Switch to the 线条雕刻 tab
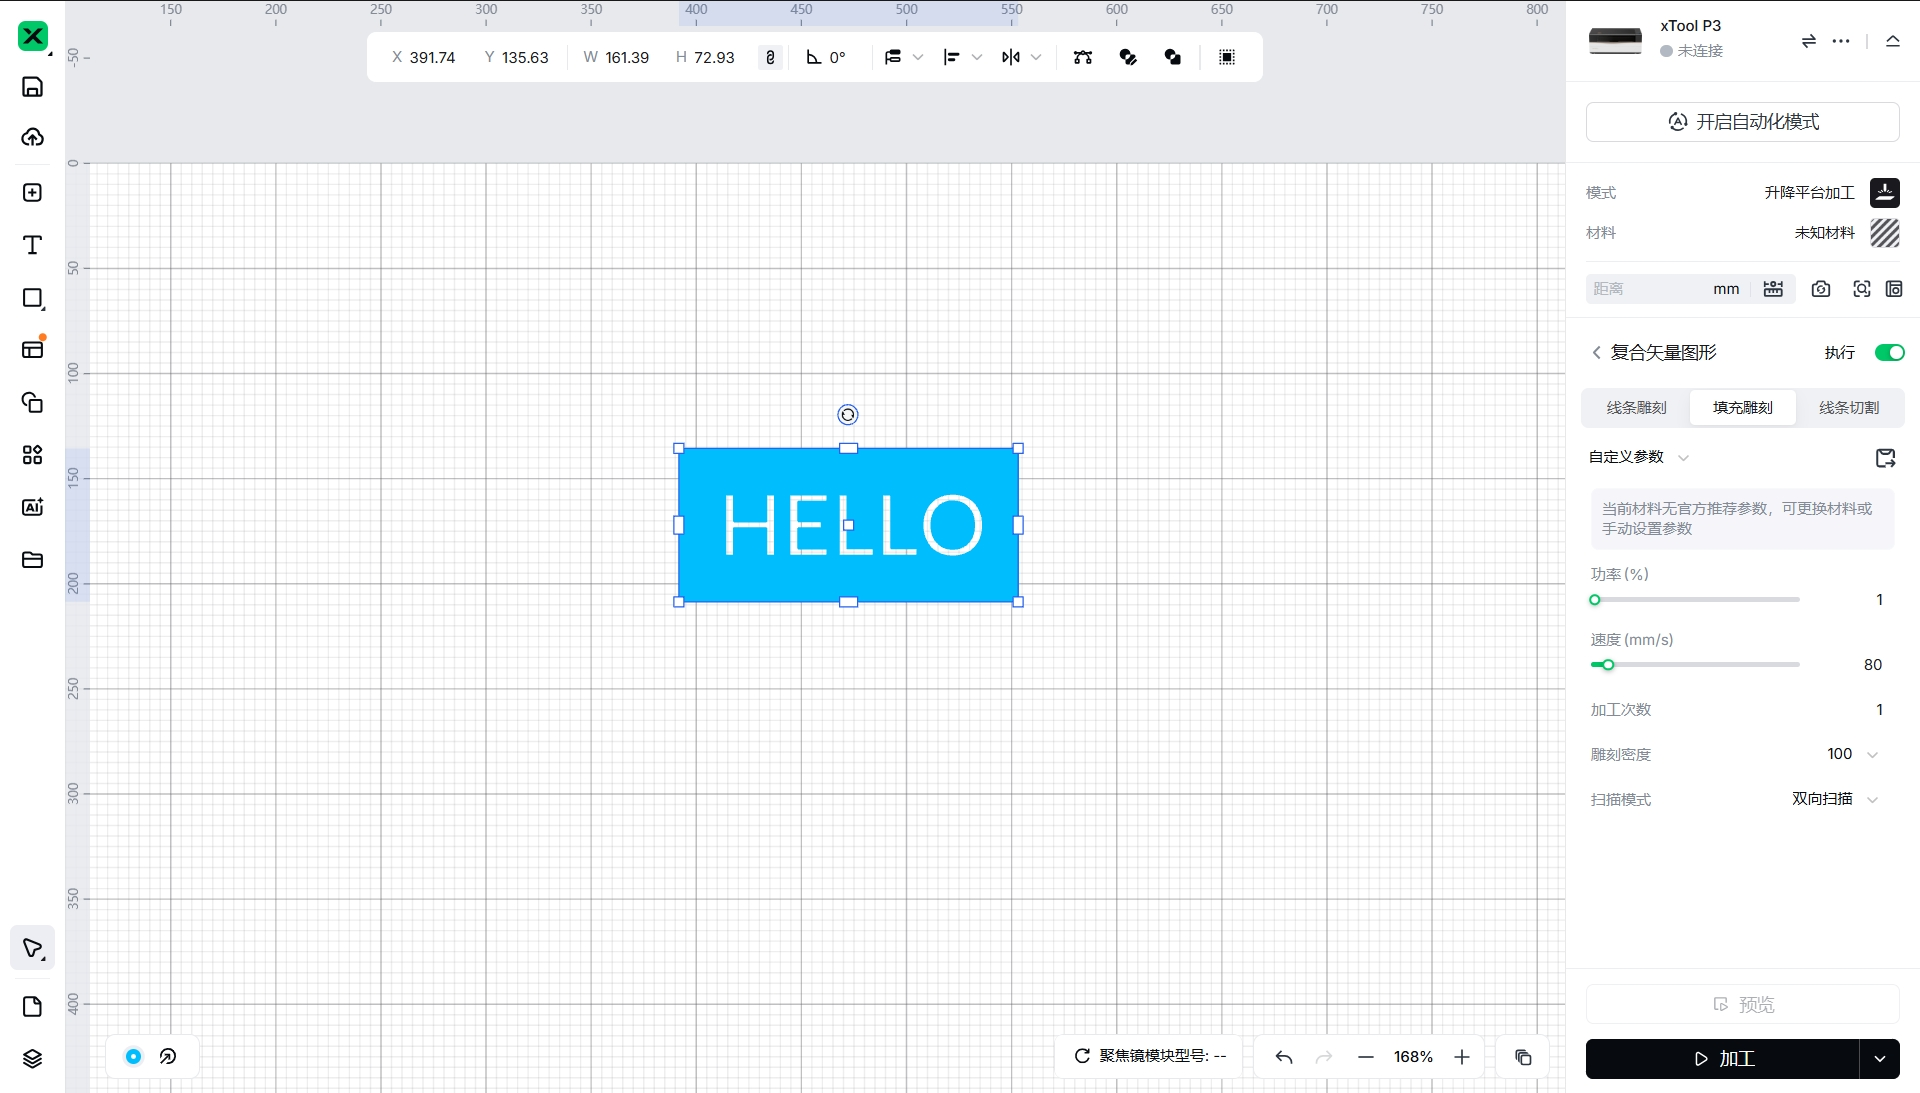Image resolution: width=1920 pixels, height=1093 pixels. [1636, 408]
